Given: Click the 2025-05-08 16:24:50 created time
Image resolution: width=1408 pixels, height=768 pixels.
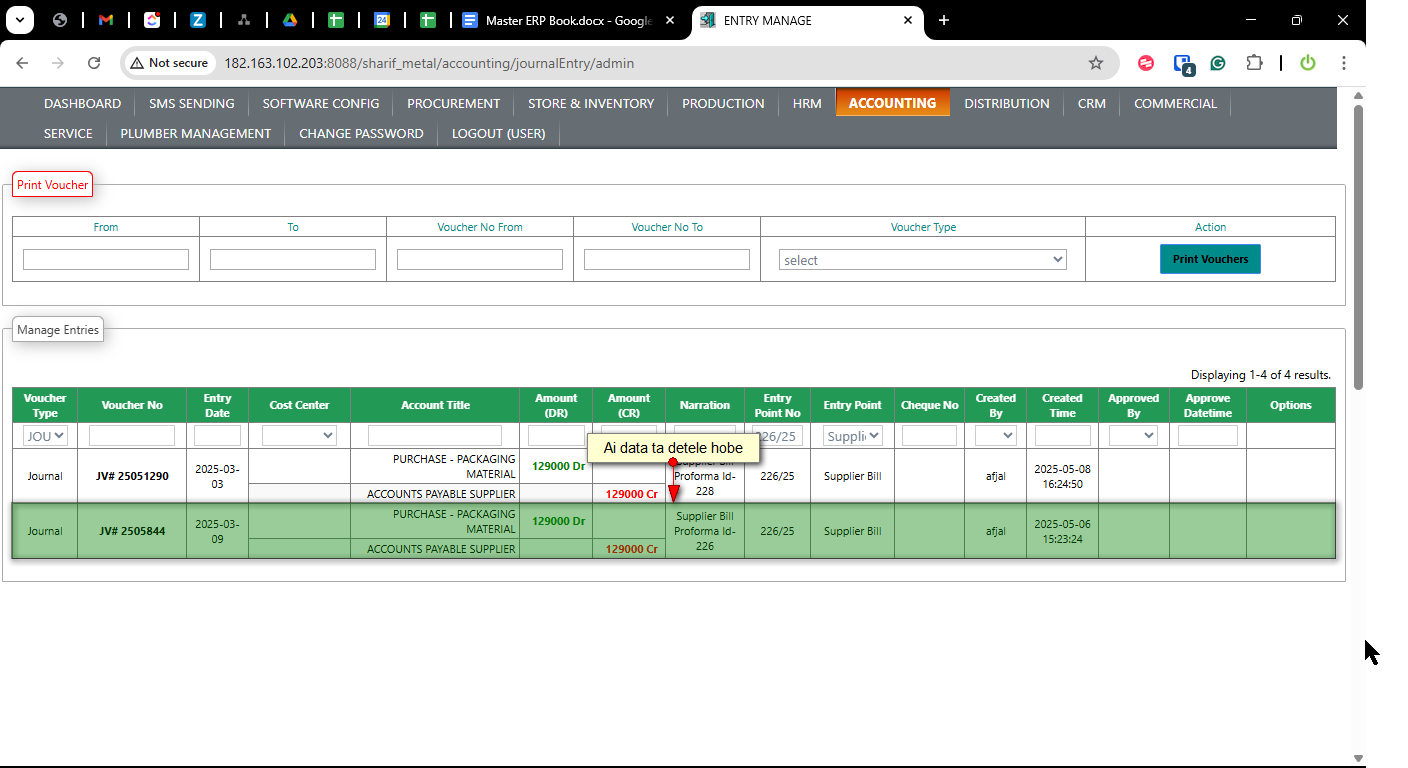Looking at the screenshot, I should [x=1062, y=476].
